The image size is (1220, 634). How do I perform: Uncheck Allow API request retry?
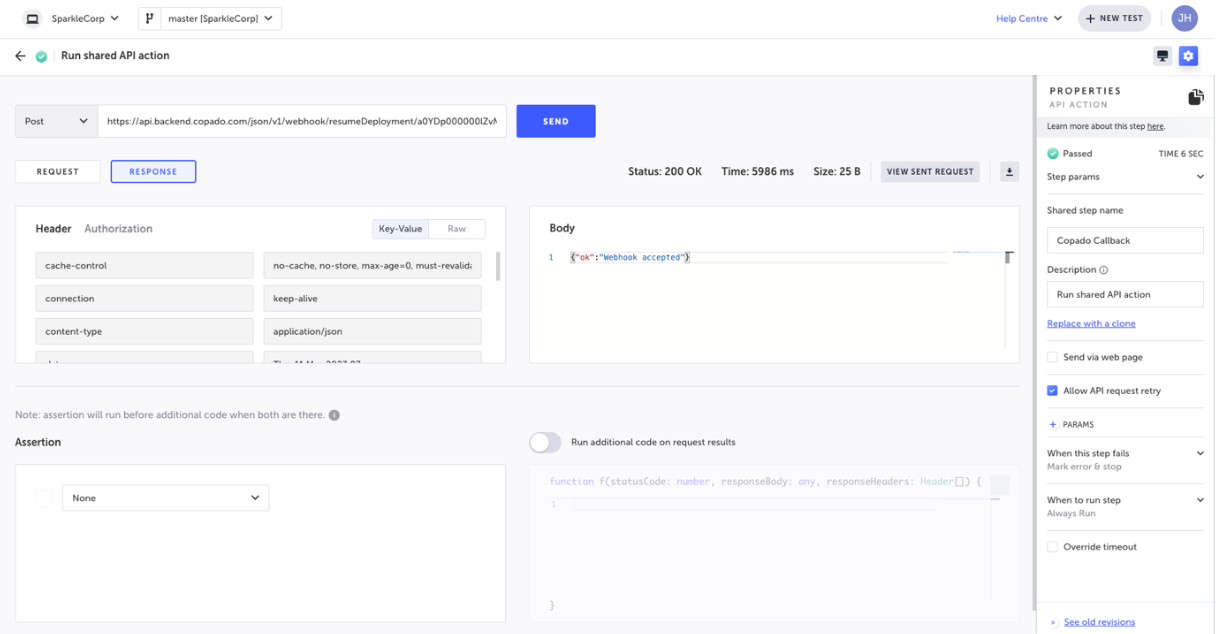pos(1052,391)
